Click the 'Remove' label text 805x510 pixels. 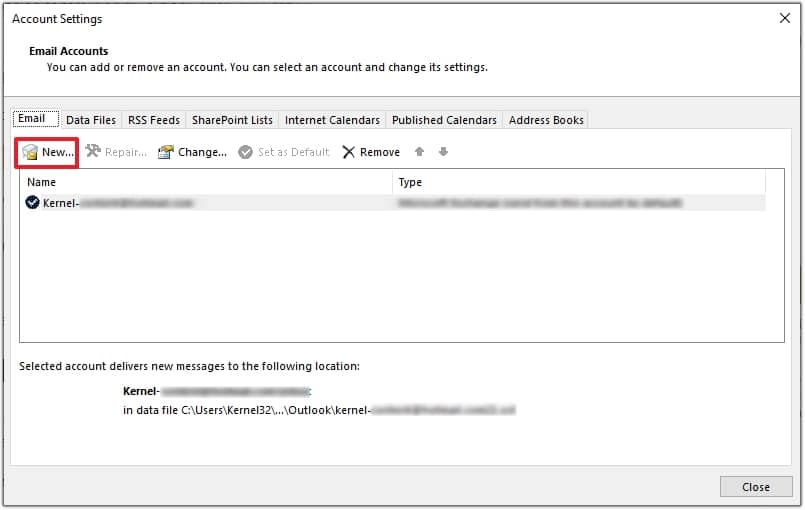(380, 152)
